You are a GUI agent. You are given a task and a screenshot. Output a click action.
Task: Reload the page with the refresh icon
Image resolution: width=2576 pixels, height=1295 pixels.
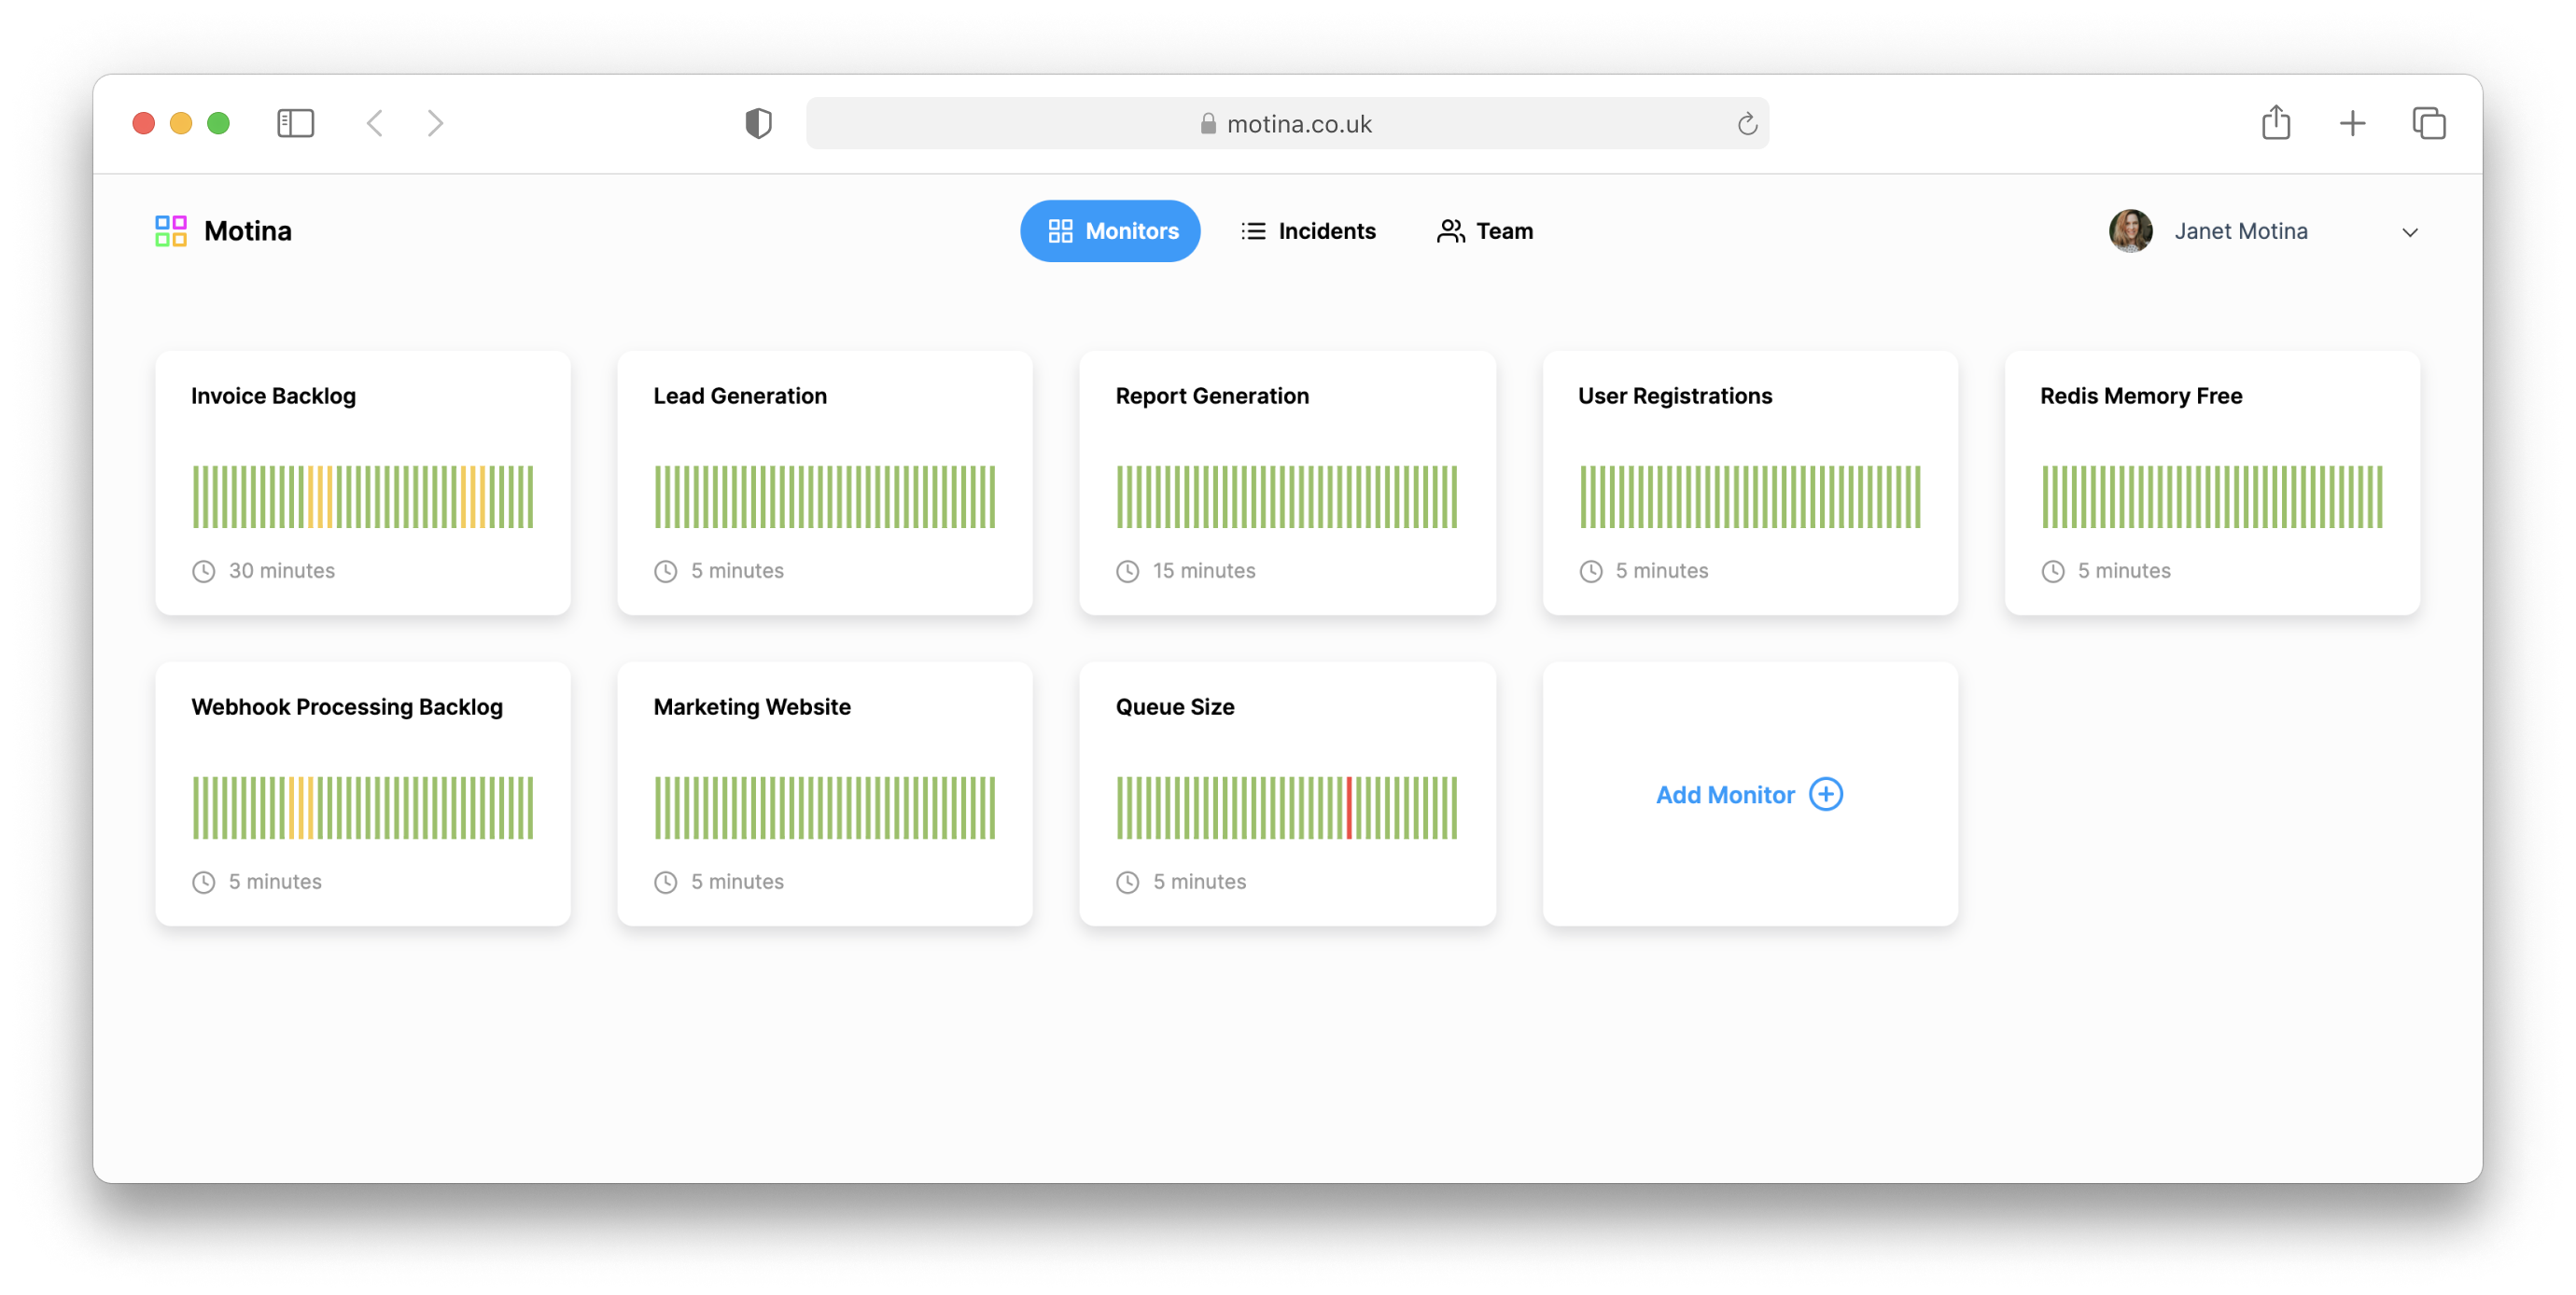pos(1746,123)
